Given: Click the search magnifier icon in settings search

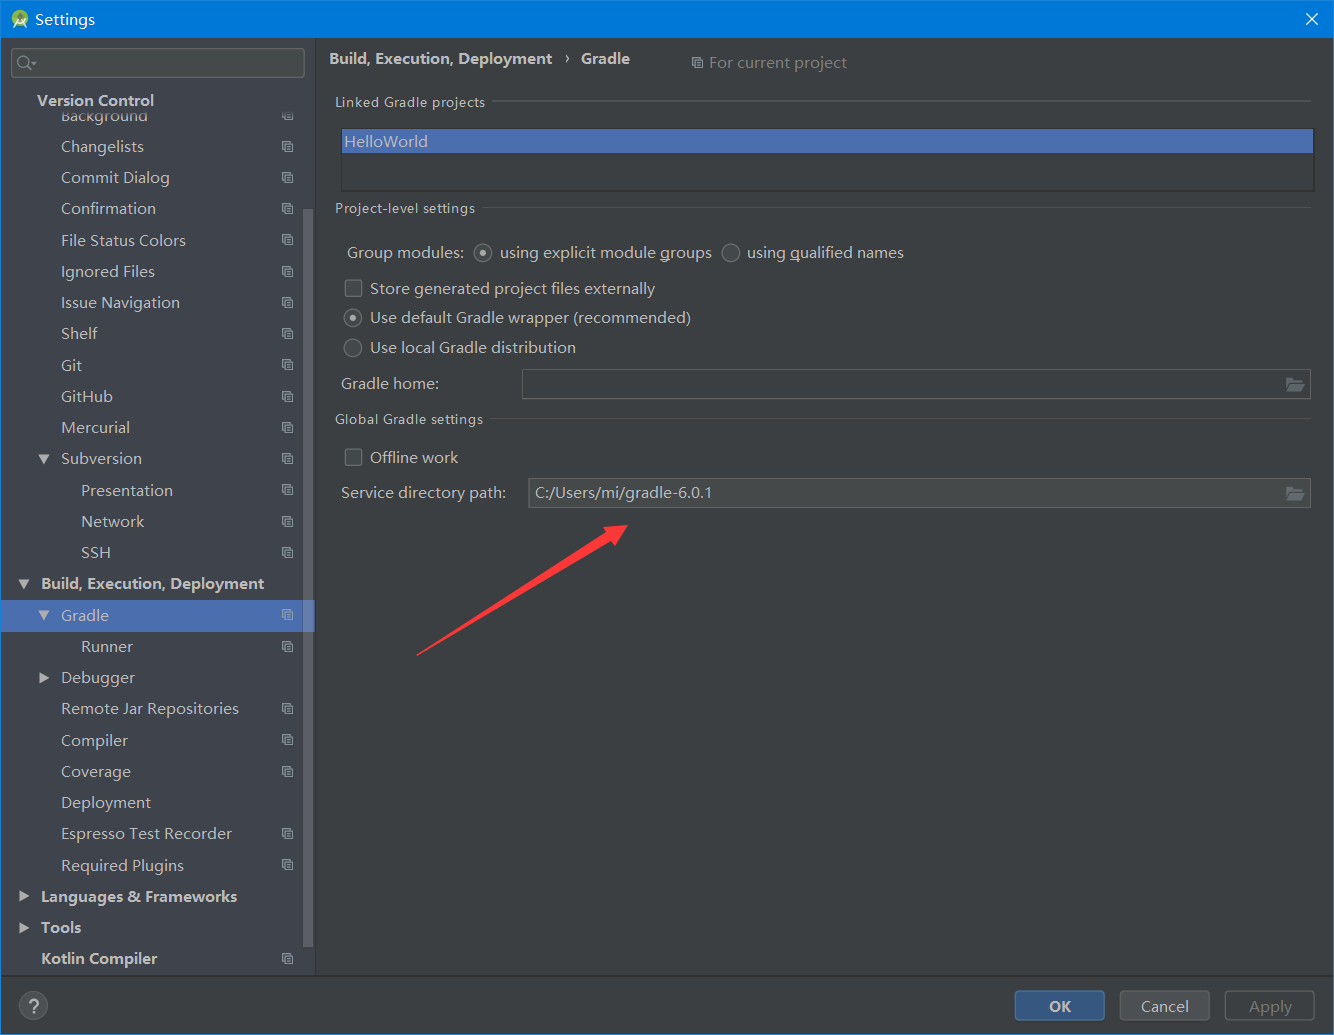Looking at the screenshot, I should click(26, 63).
